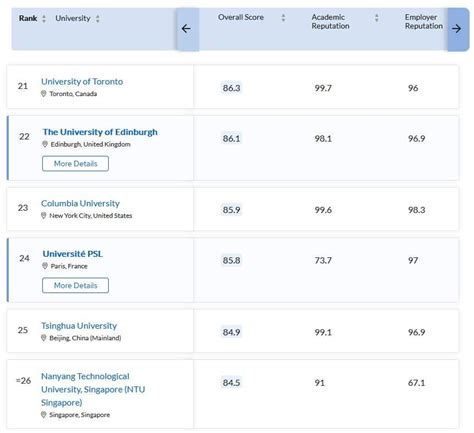This screenshot has width=474, height=433.
Task: Click academic reputation value 98.1
Action: (323, 138)
